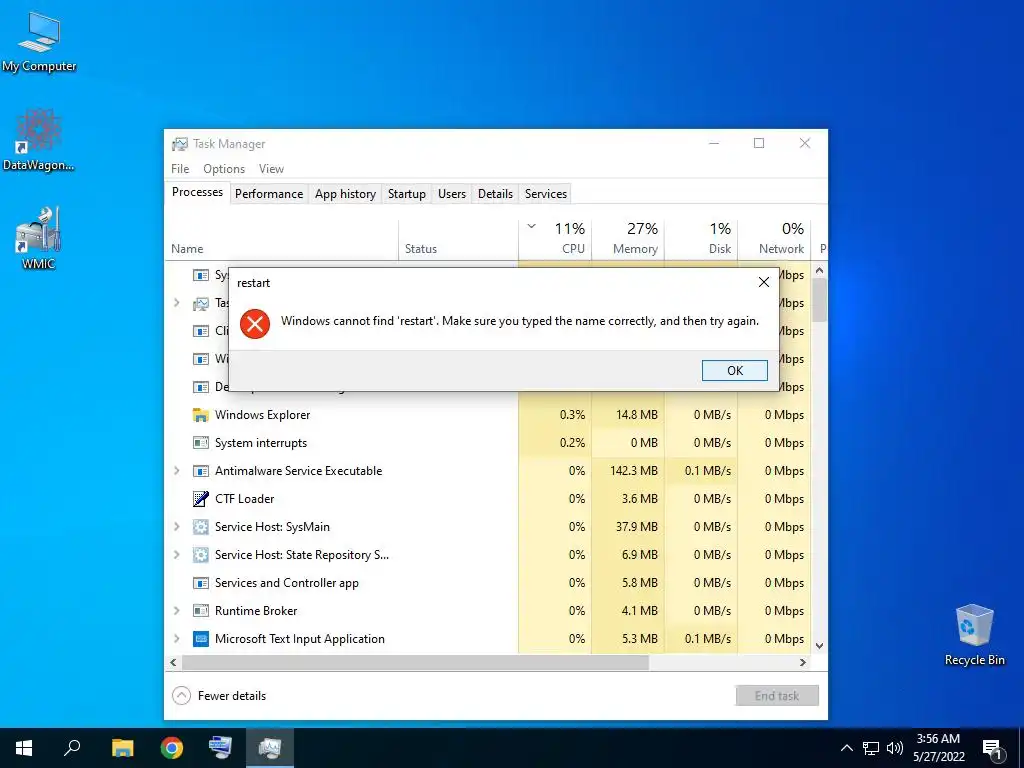Open the File menu
Screen dimensions: 1024x768
[x=180, y=168]
